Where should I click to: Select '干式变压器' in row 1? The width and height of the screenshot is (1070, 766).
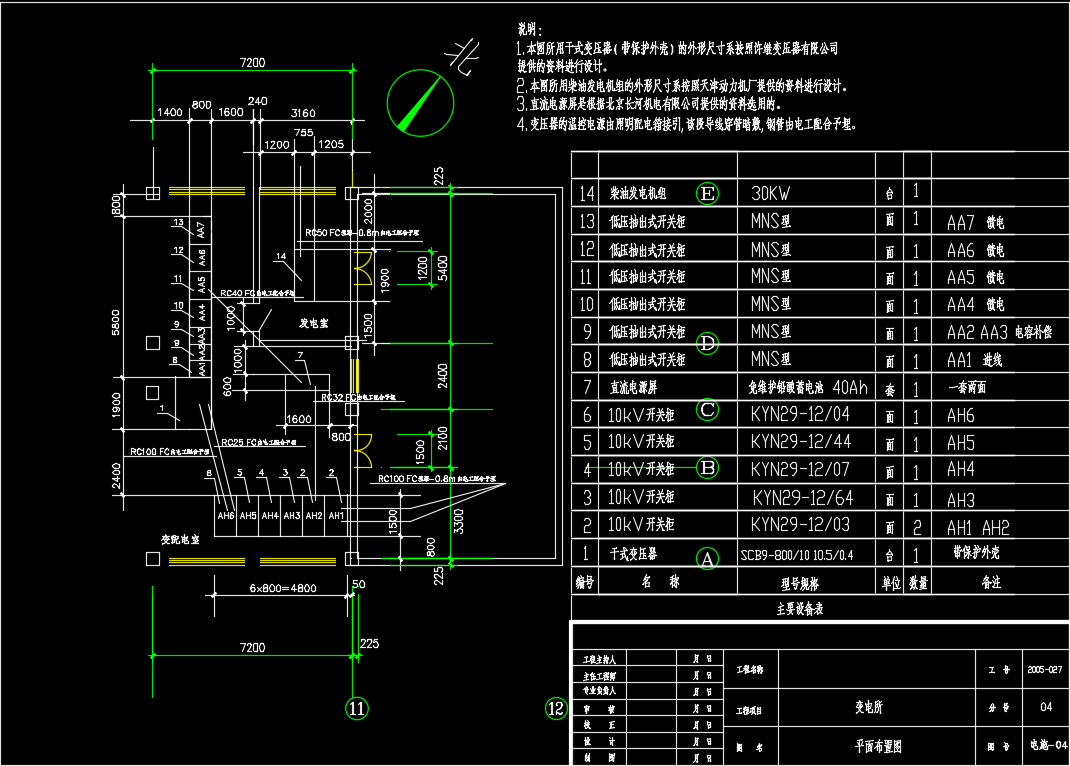tap(633, 554)
